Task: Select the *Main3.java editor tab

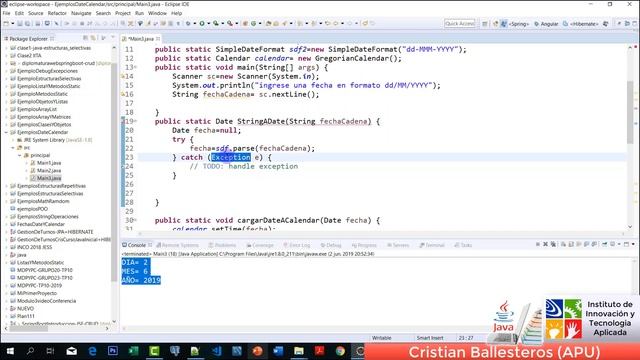Action: [x=141, y=39]
